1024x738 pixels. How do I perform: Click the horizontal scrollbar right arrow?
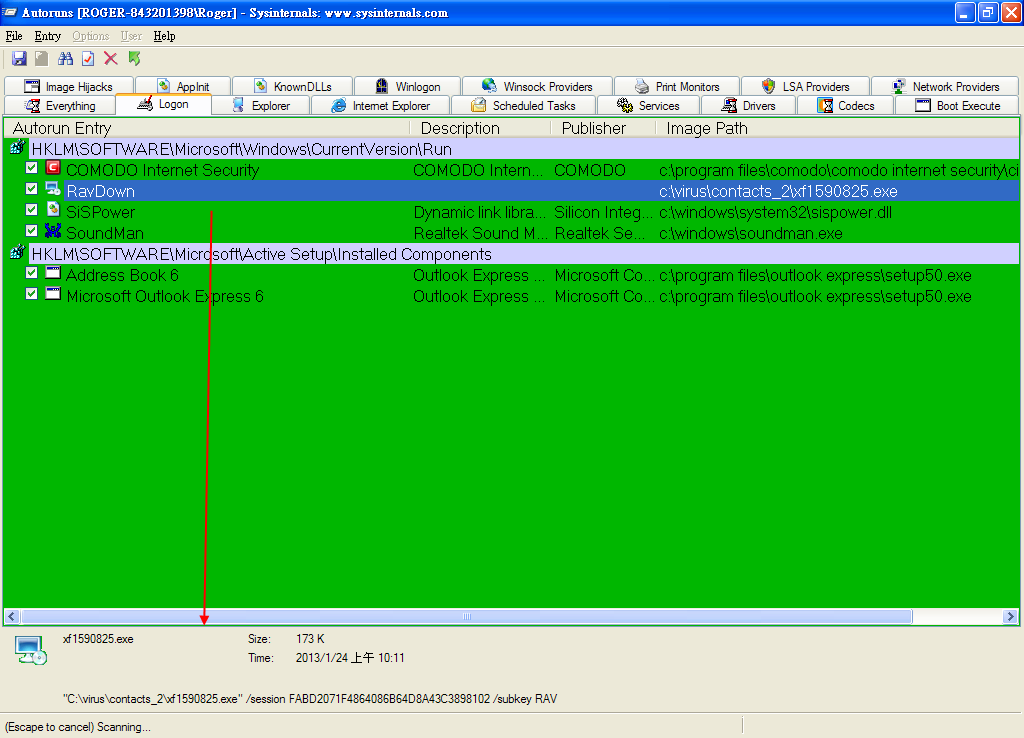tap(1010, 616)
